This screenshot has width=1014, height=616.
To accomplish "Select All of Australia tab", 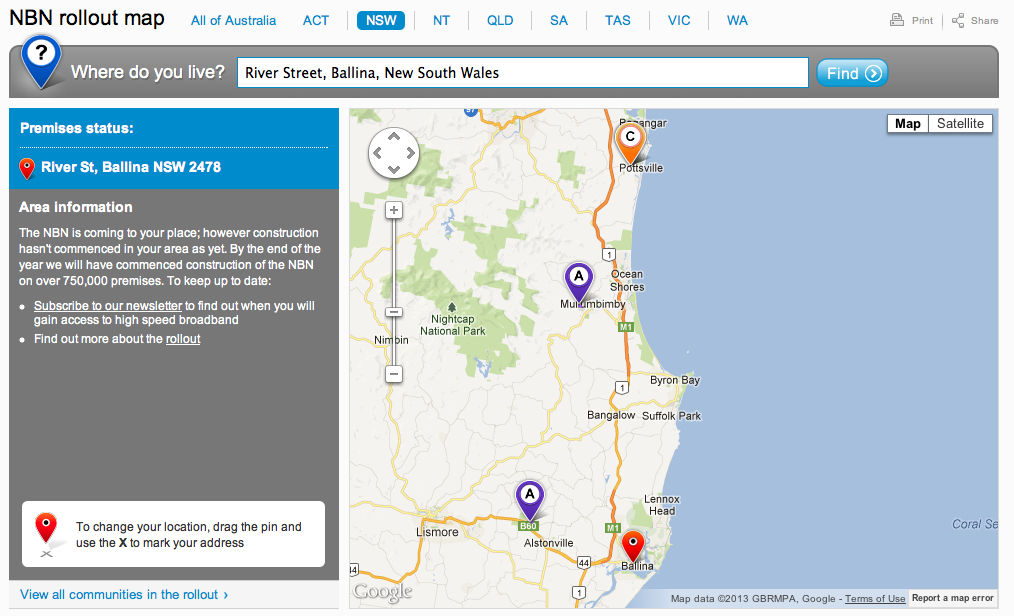I will pos(233,21).
